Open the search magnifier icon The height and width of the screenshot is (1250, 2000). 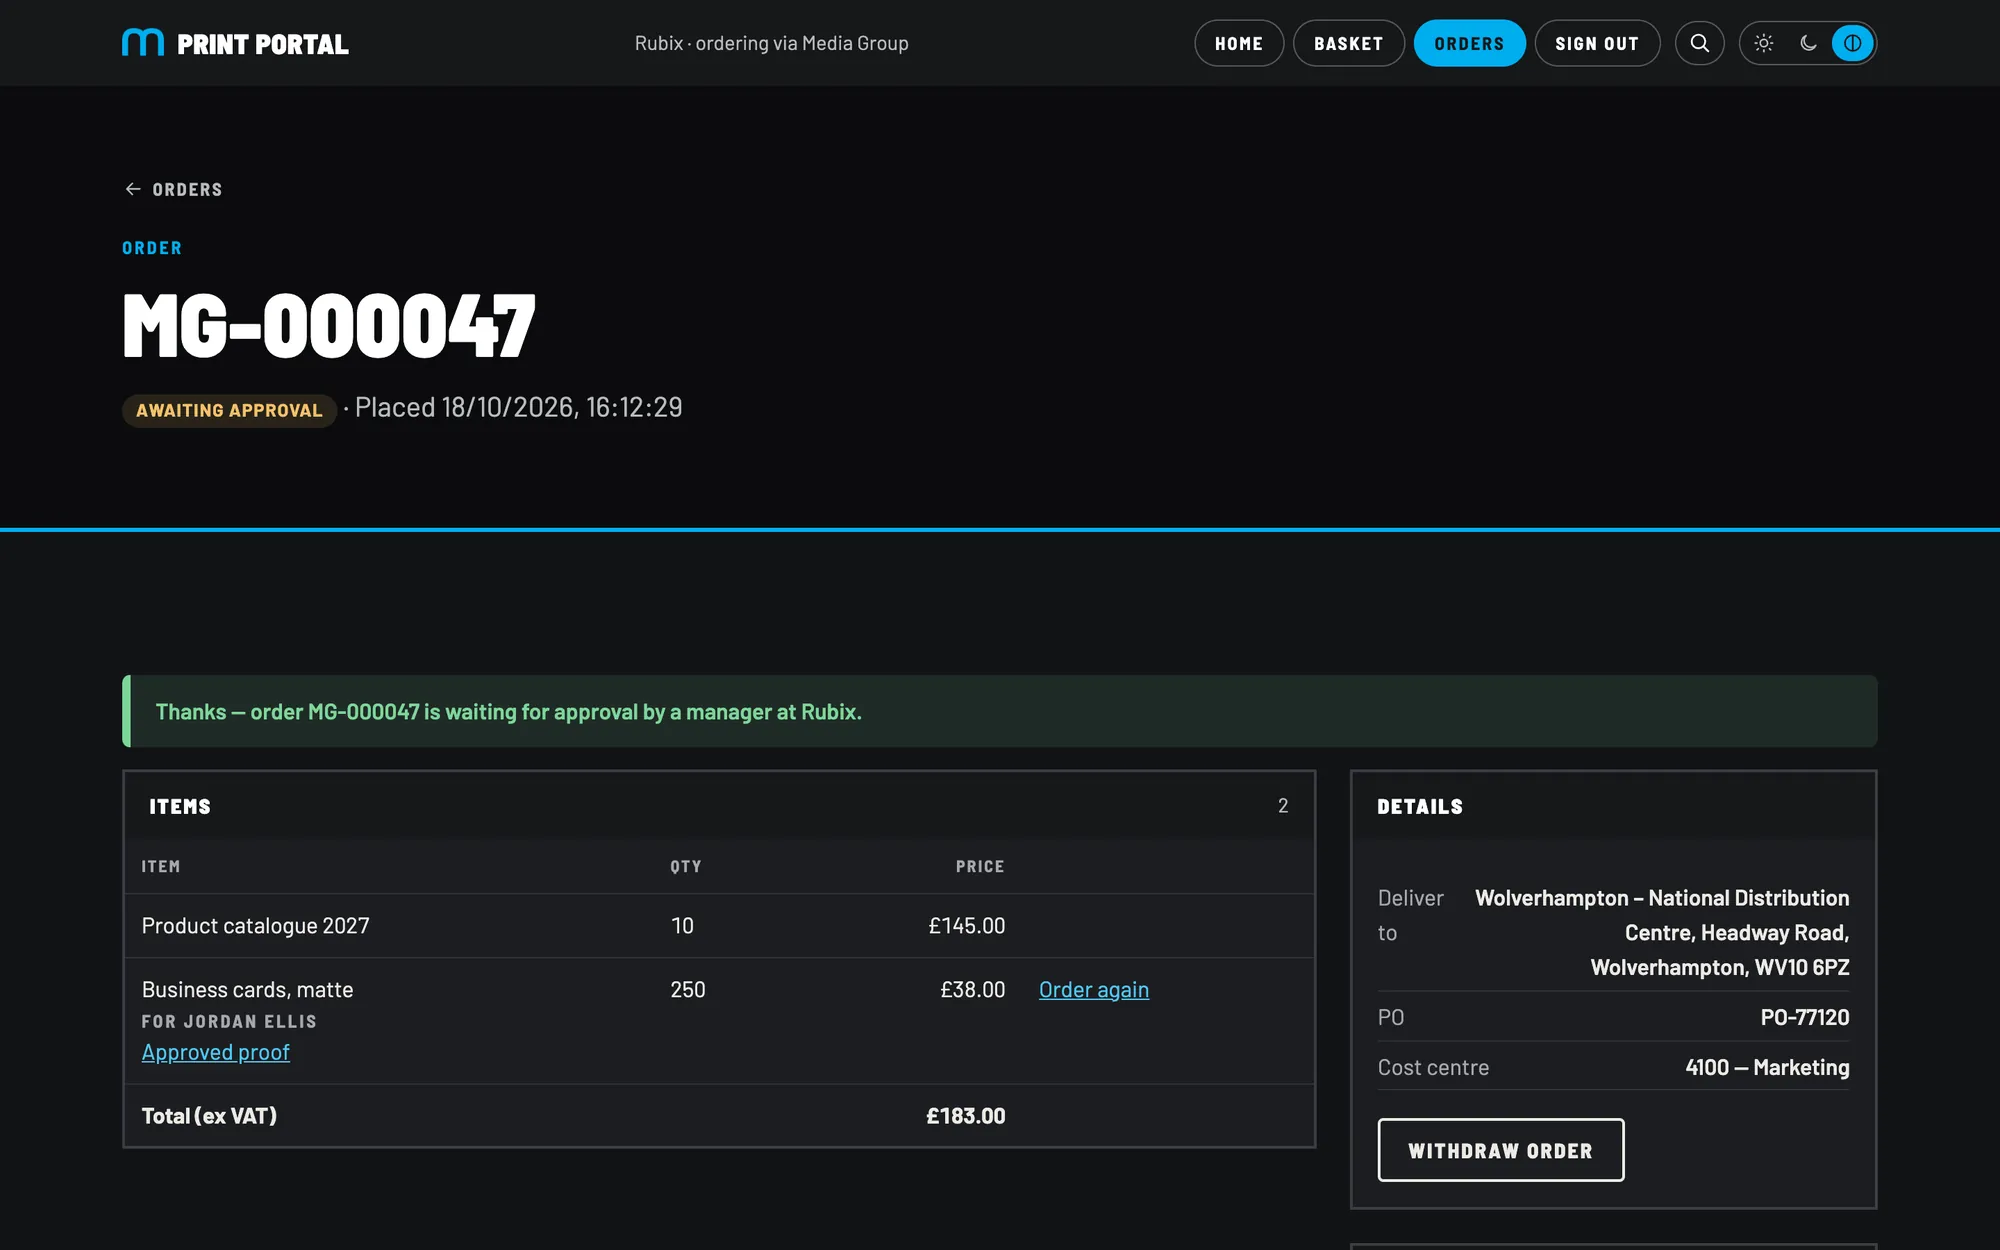(1699, 43)
